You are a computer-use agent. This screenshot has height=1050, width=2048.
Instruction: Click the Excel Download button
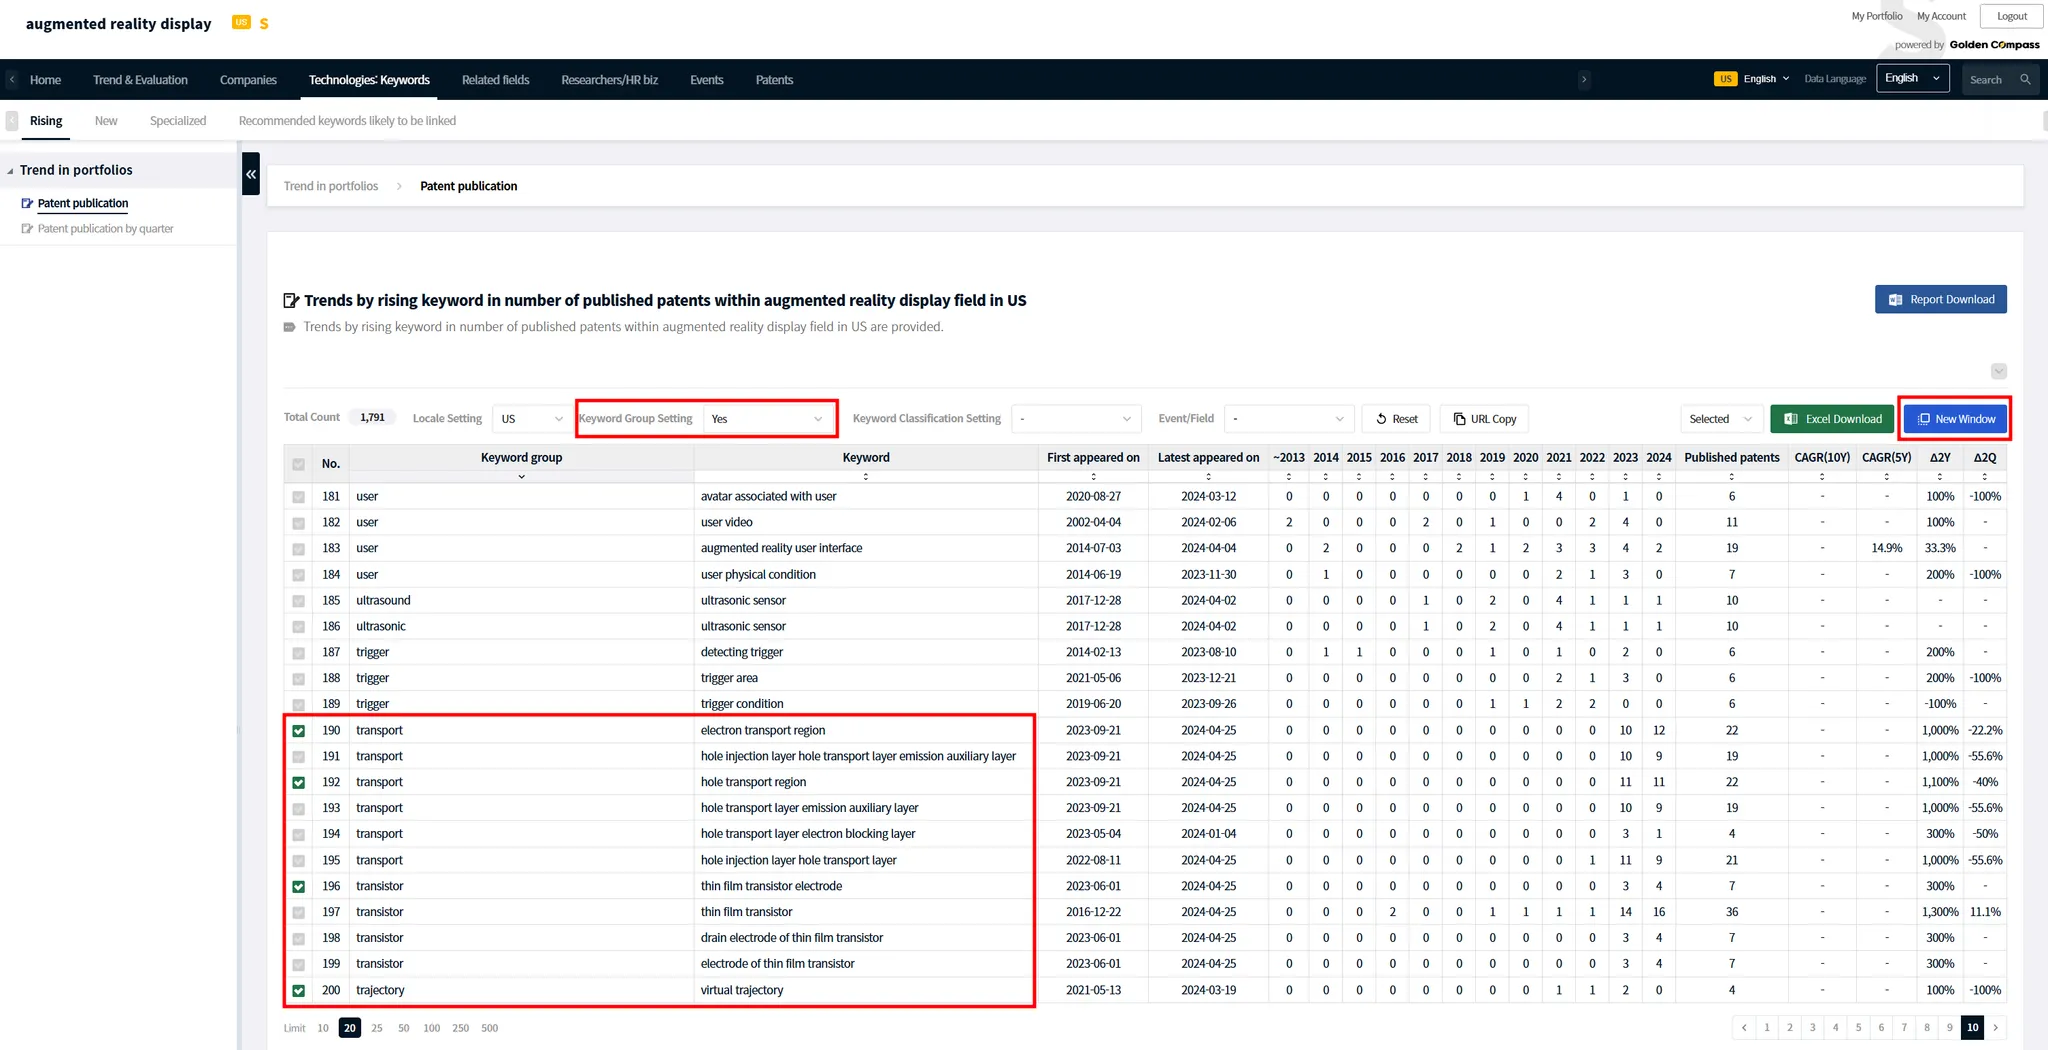click(1833, 419)
